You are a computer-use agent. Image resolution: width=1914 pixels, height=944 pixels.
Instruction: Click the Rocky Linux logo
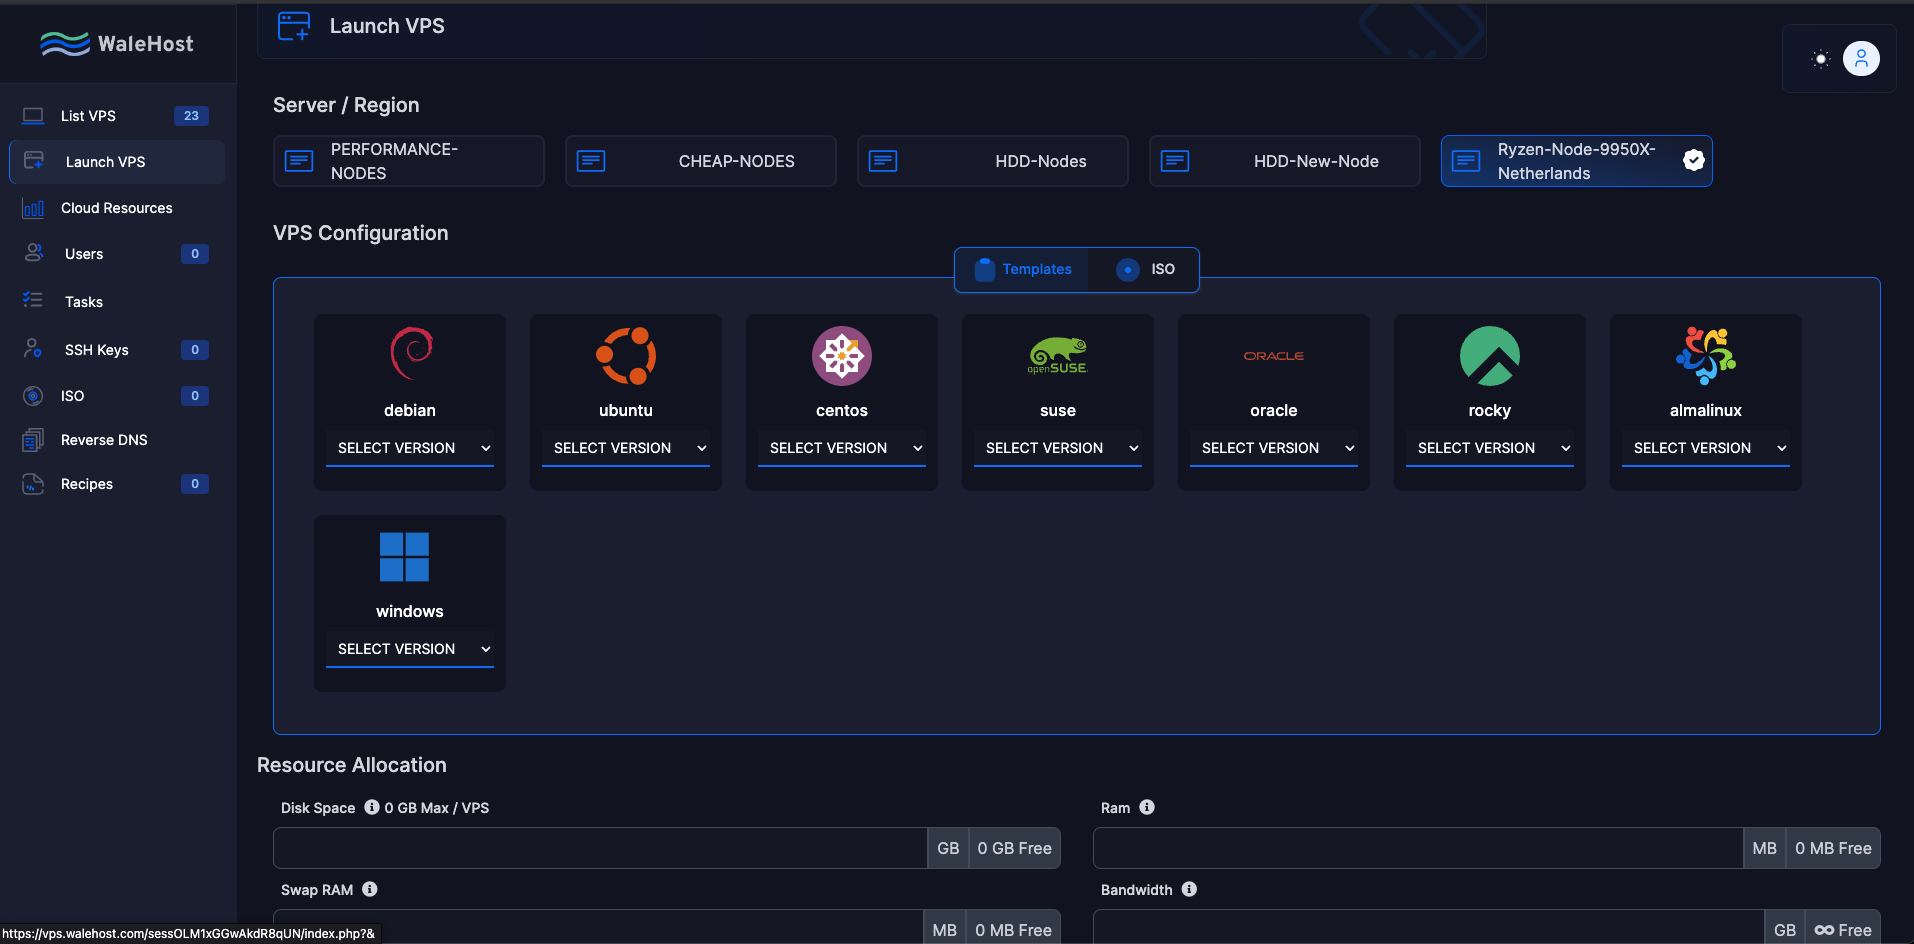click(1490, 356)
